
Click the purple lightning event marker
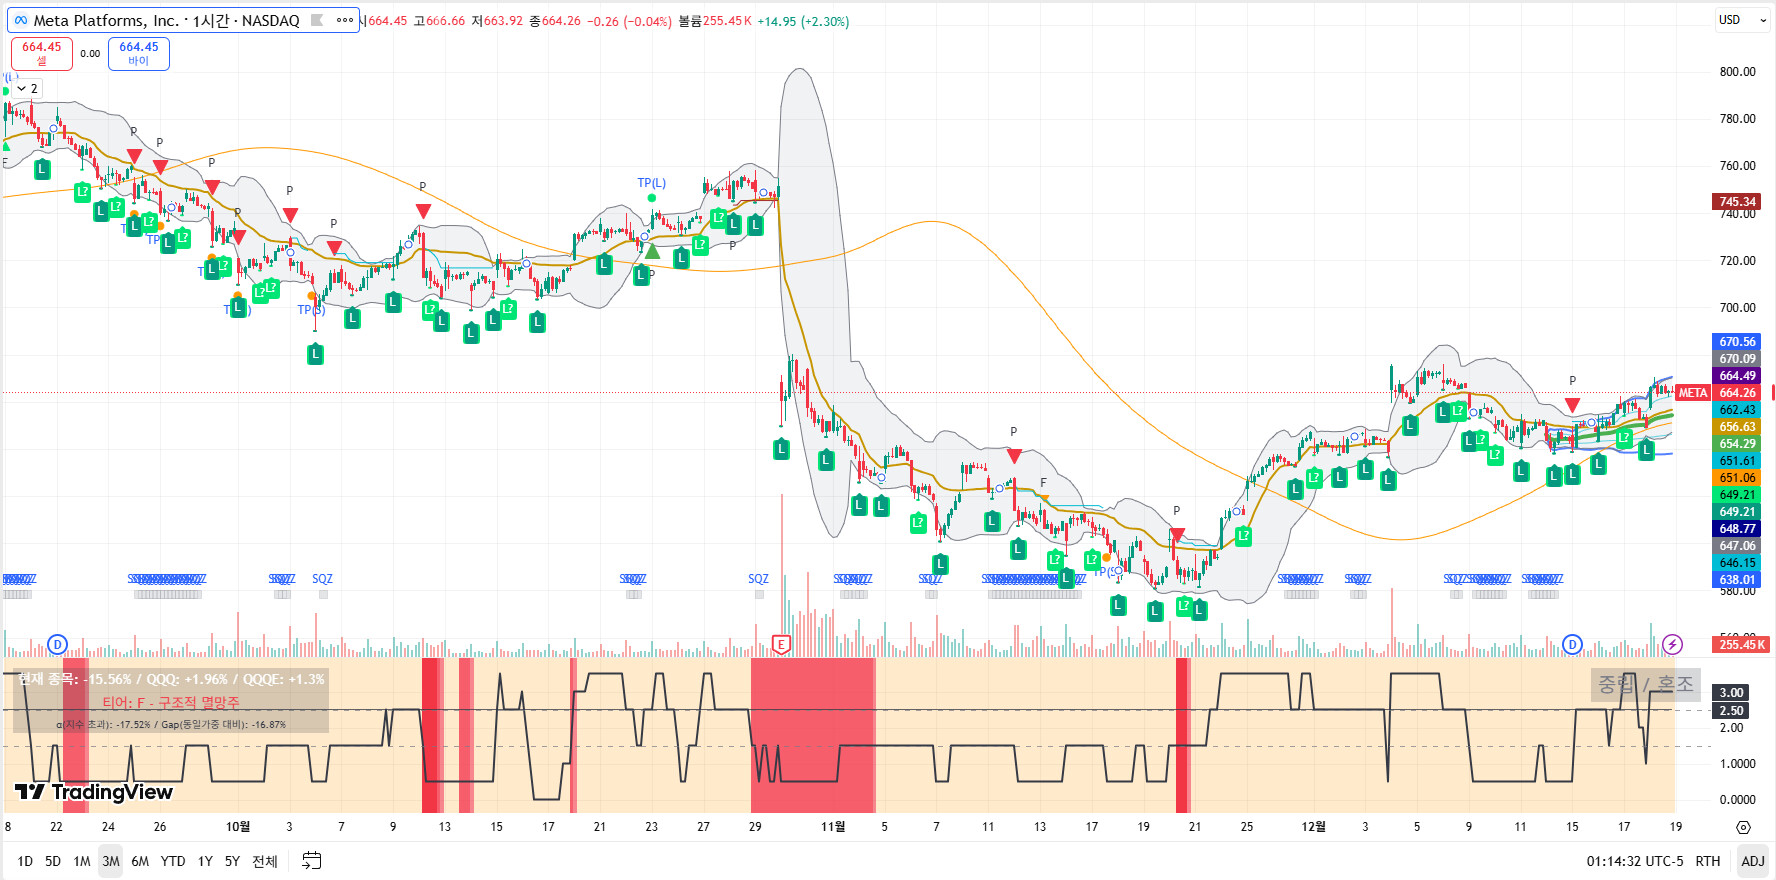pyautogui.click(x=1672, y=645)
